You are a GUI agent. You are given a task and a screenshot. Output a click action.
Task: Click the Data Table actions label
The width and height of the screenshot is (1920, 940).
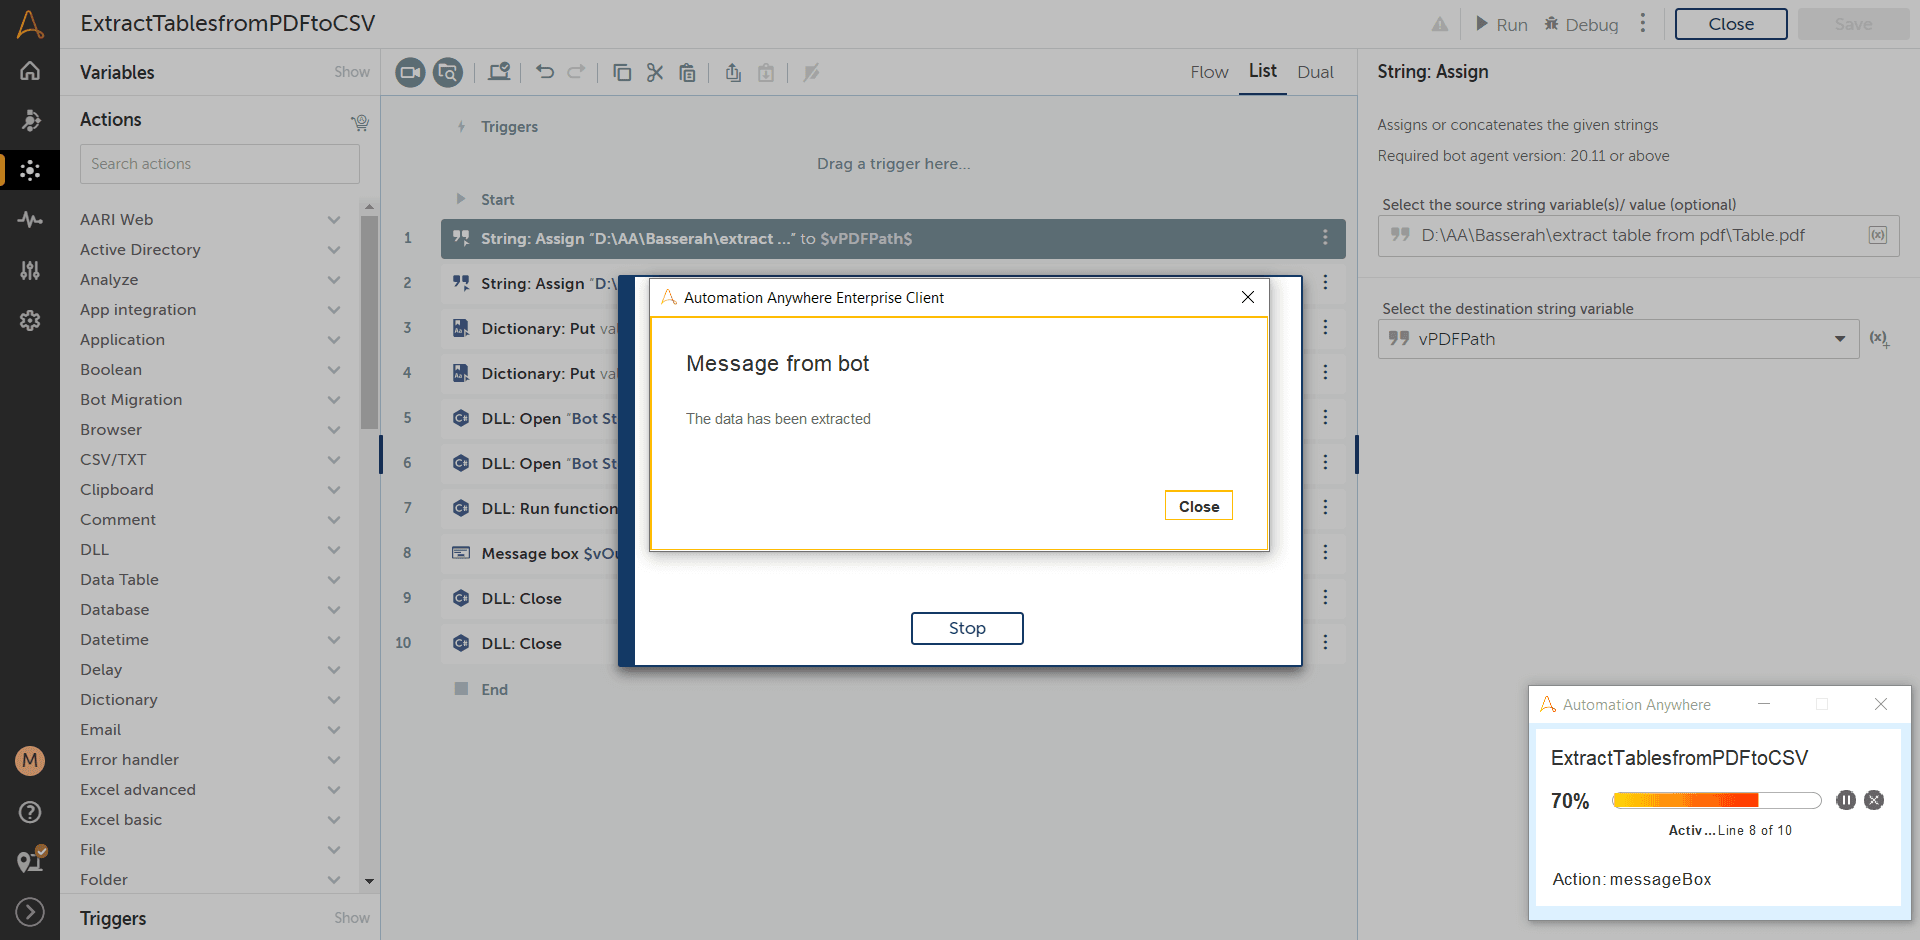(x=119, y=580)
